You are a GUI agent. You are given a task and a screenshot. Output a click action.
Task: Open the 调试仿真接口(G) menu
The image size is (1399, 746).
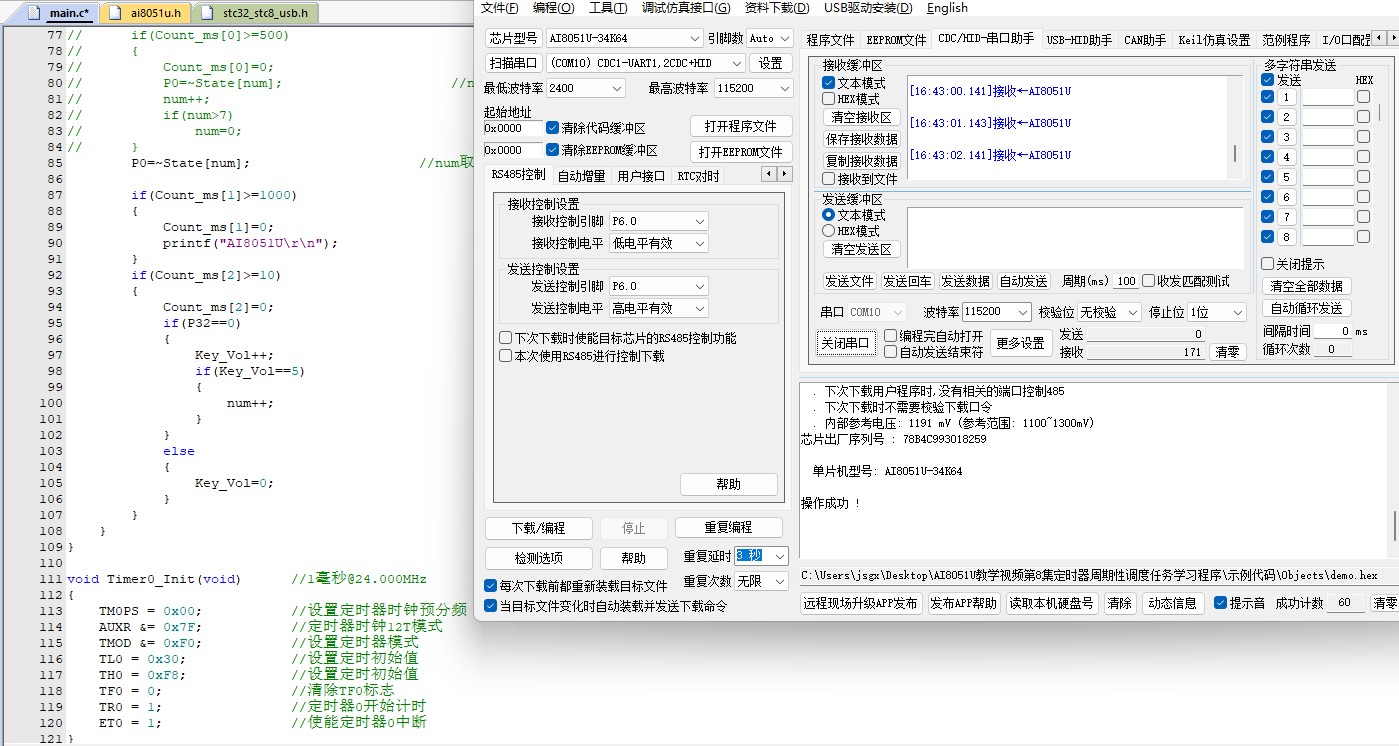pos(686,8)
